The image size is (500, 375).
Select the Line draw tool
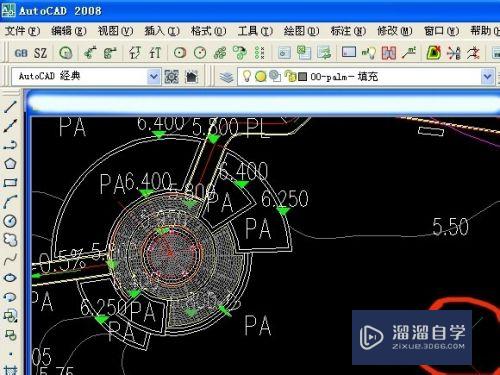pos(10,107)
